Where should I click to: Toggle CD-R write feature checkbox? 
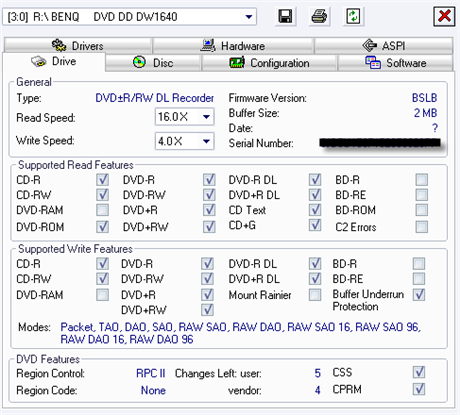click(102, 264)
